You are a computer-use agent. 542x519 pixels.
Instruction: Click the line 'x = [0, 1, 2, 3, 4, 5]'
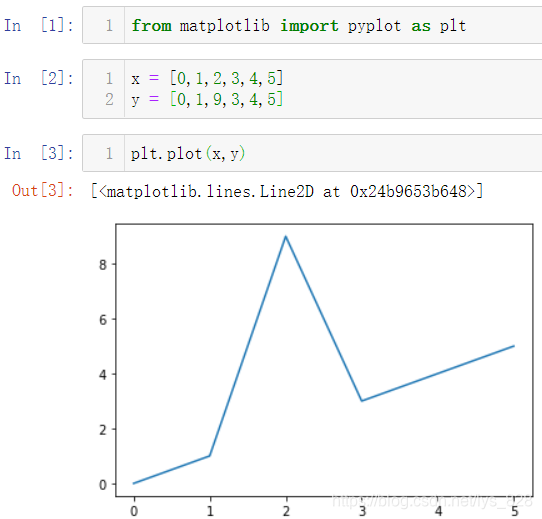(x=207, y=78)
